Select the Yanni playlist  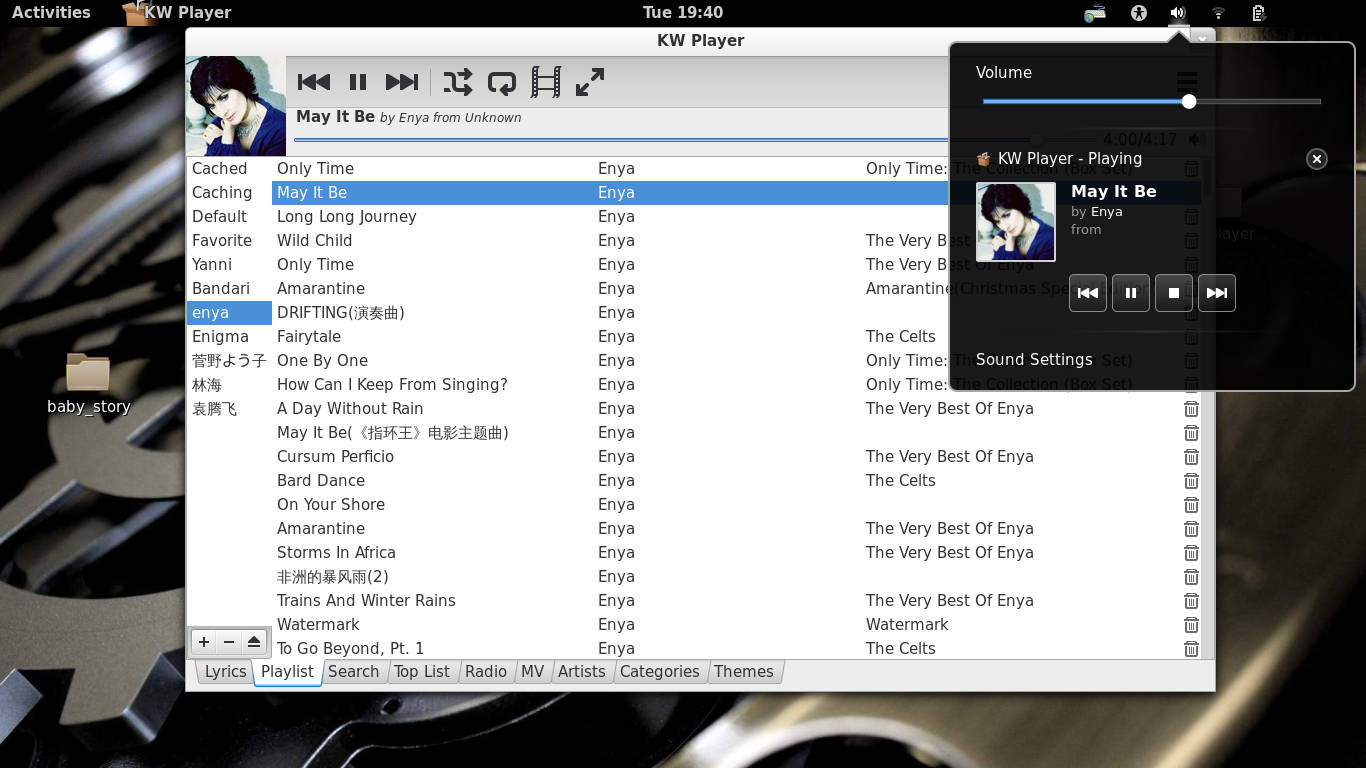pyautogui.click(x=229, y=265)
